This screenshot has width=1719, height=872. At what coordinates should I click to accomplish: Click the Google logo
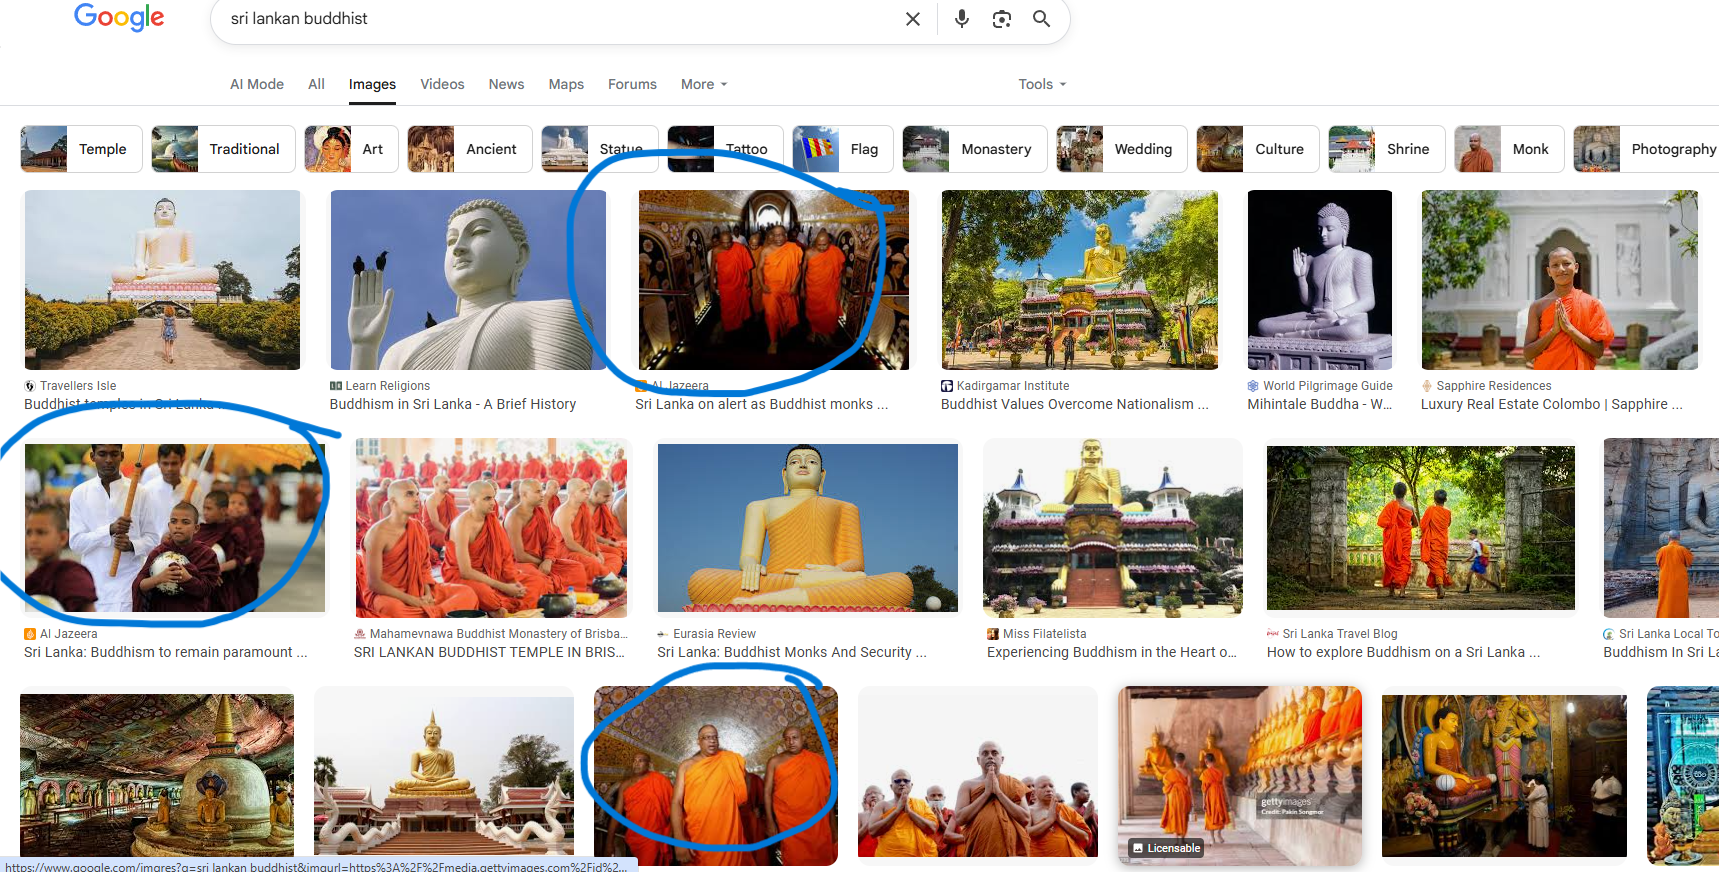119,18
